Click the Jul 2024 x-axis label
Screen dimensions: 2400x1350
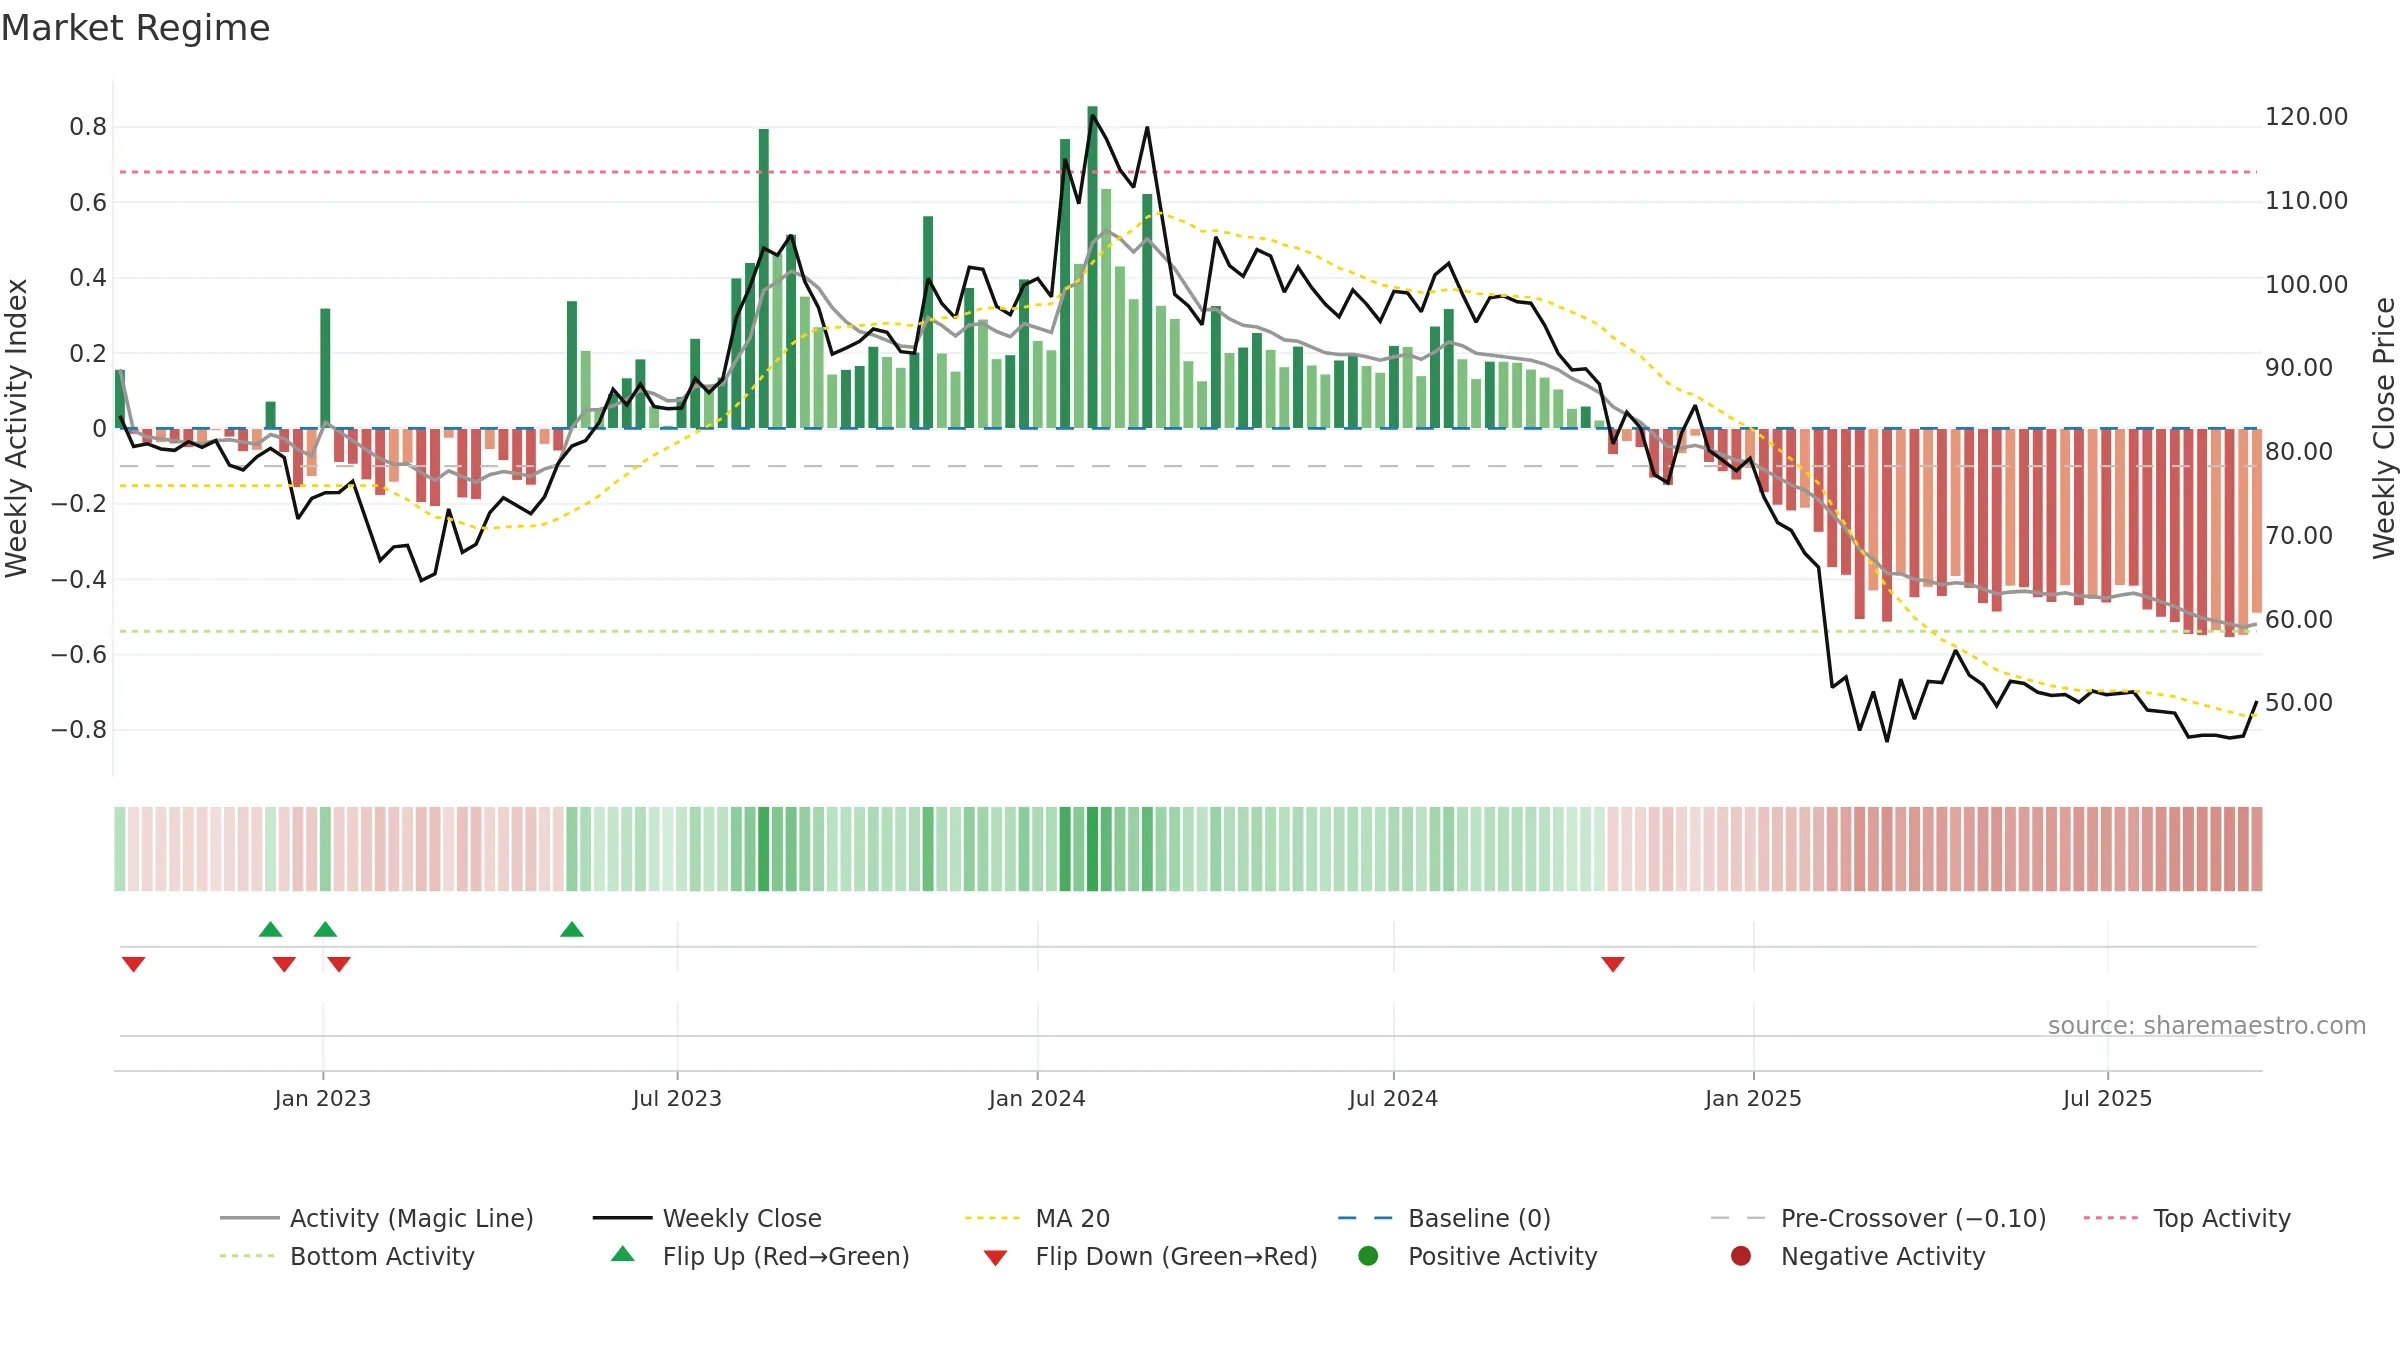(x=1393, y=1098)
